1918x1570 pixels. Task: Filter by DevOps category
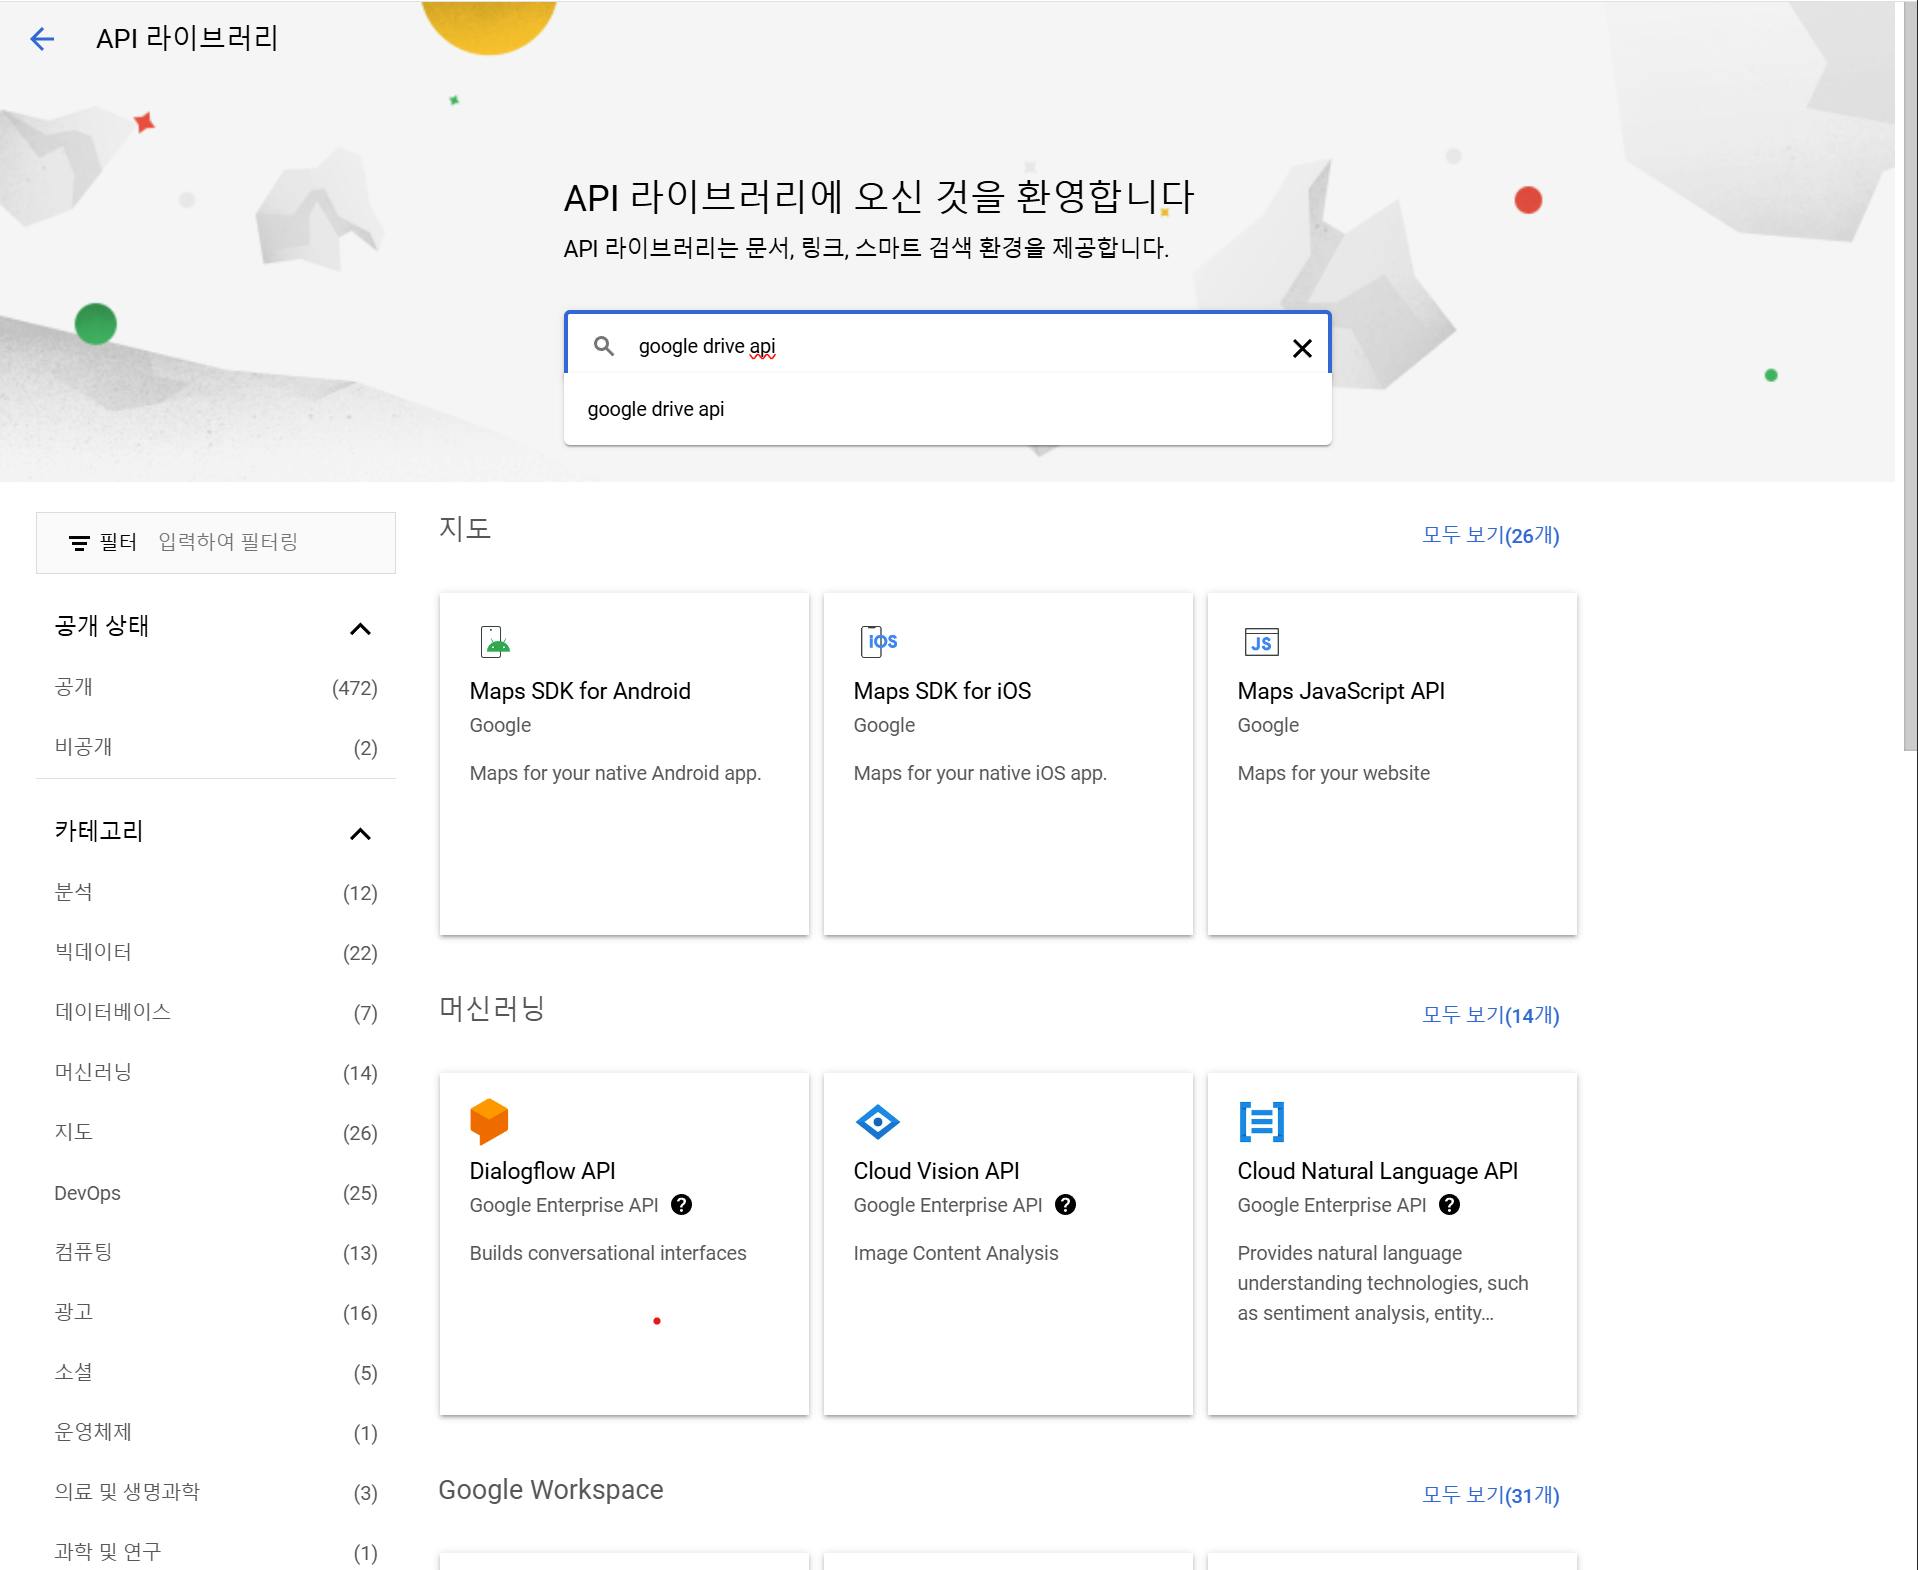point(216,1193)
